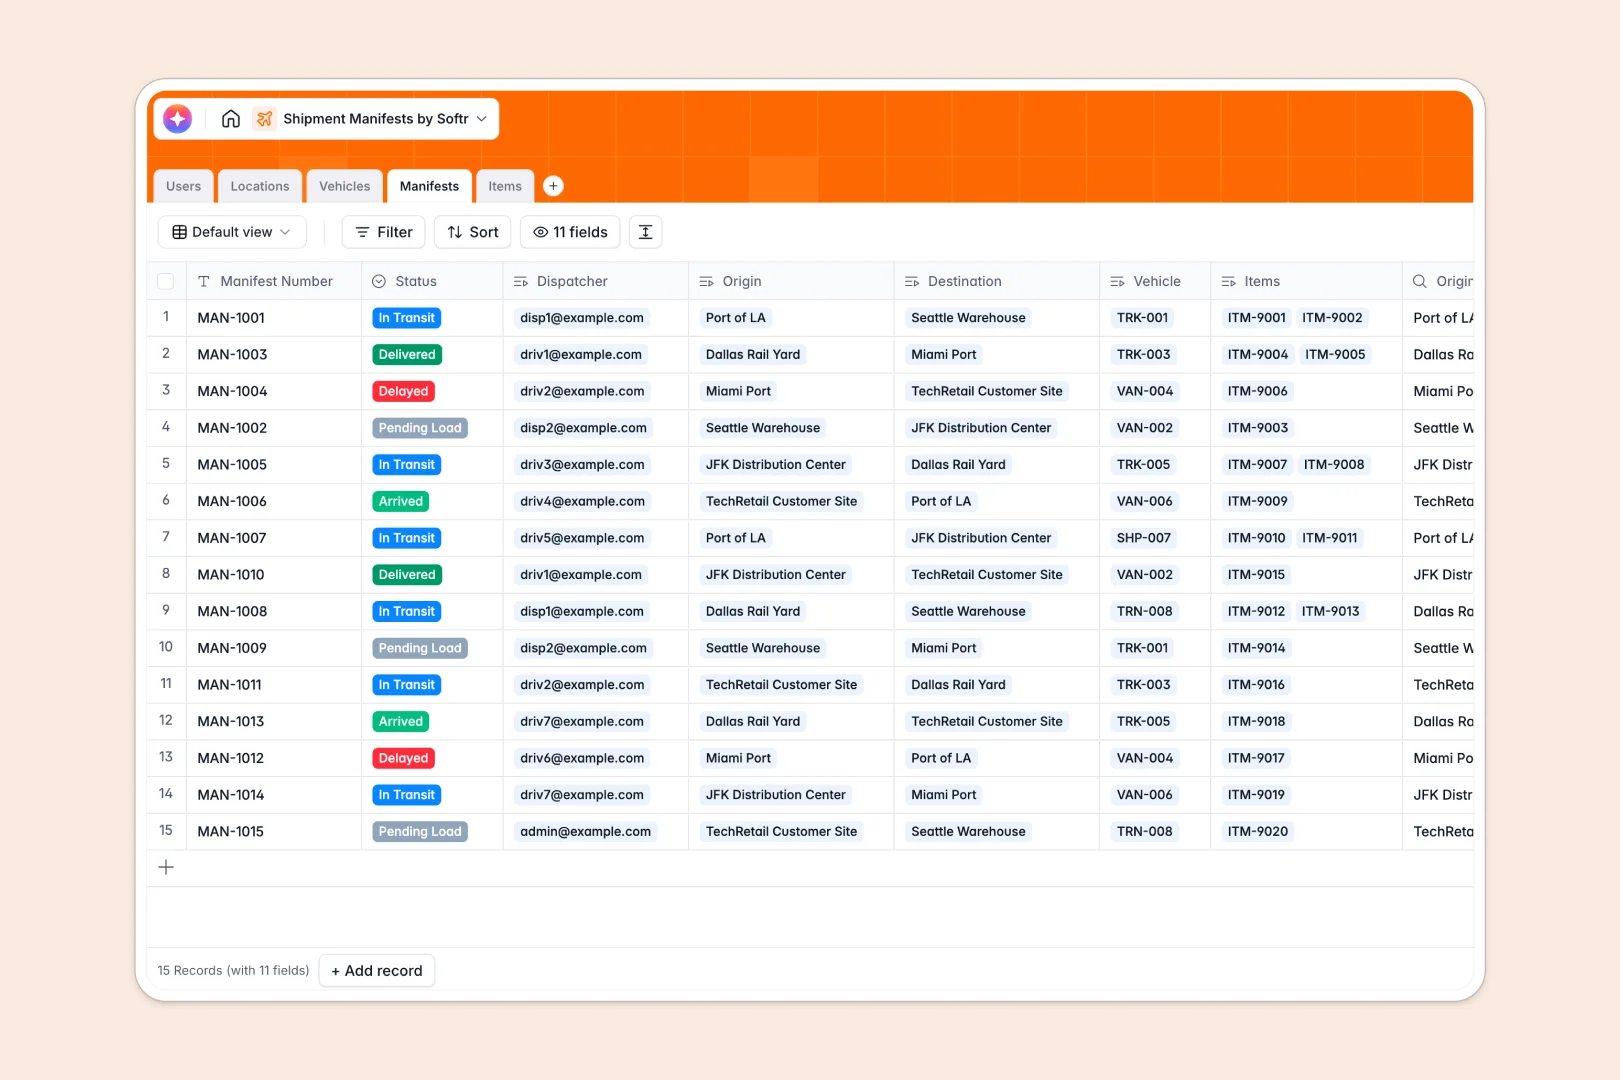1620x1080 pixels.
Task: Click driv6@example.com dispatcher chip
Action: (582, 758)
